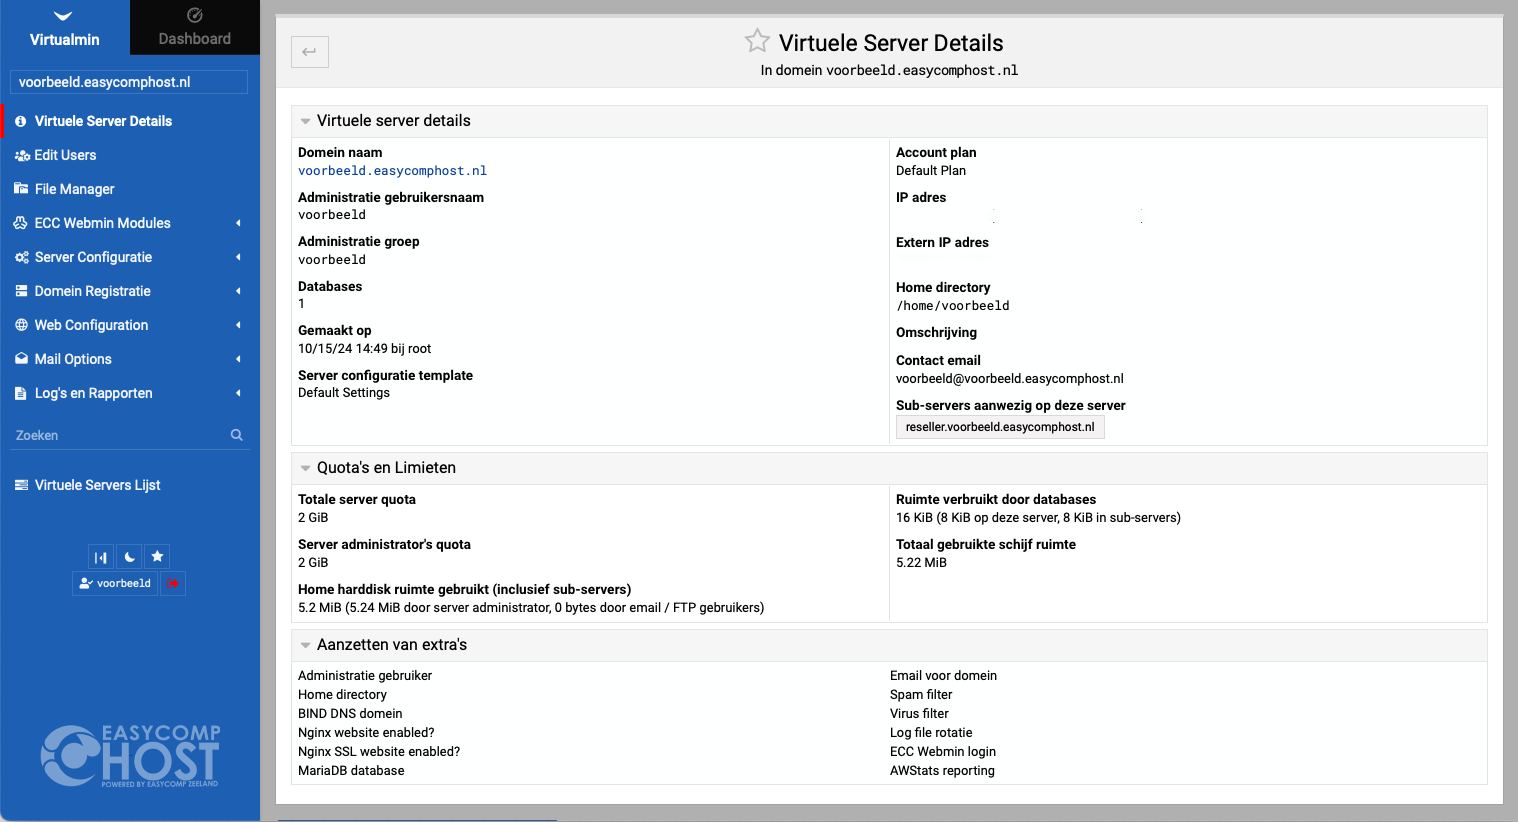Viewport: 1518px width, 822px height.
Task: Select the '5.22 MiB' disk usage value
Action: click(x=921, y=563)
